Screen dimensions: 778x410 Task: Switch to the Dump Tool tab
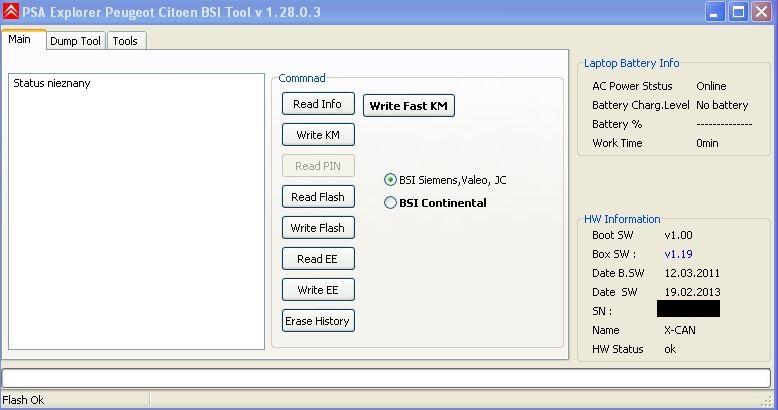(x=75, y=41)
